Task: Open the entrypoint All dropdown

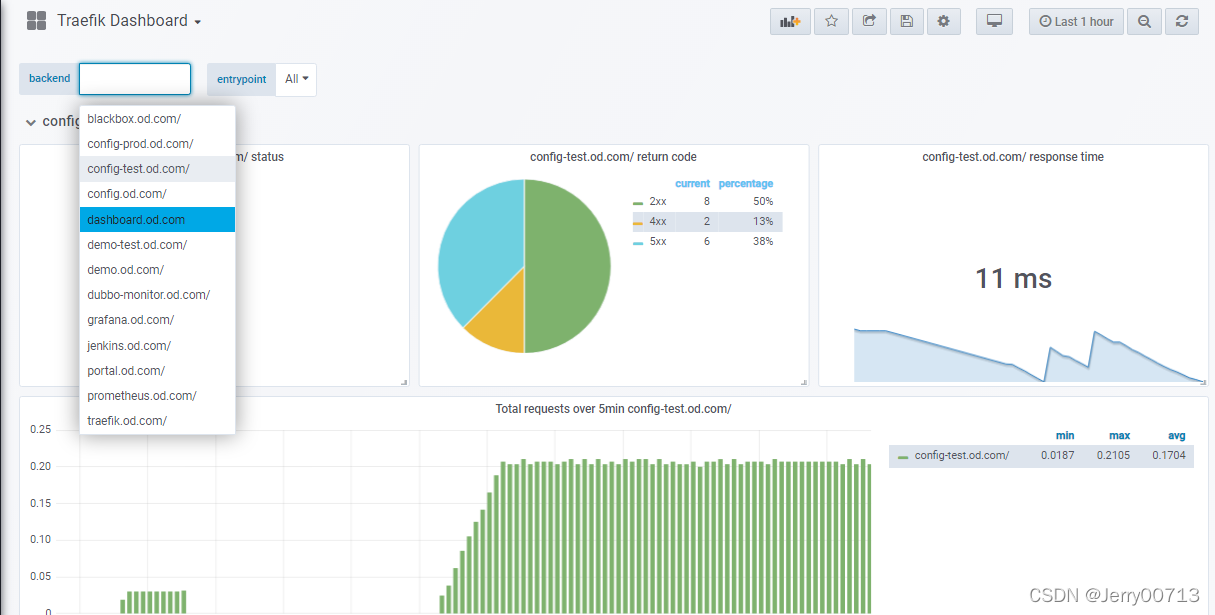Action: [x=296, y=79]
